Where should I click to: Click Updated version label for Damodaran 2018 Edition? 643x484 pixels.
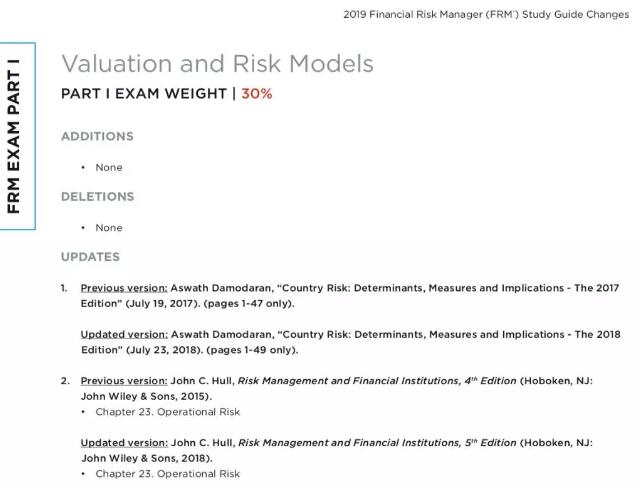pyautogui.click(x=123, y=334)
